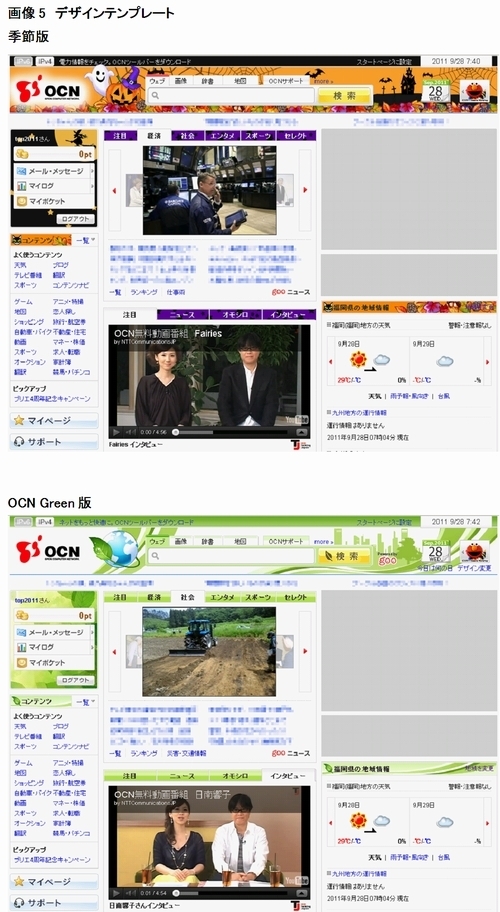
Task: Open the more menu beside OCNサポート in orange header
Action: click(323, 81)
